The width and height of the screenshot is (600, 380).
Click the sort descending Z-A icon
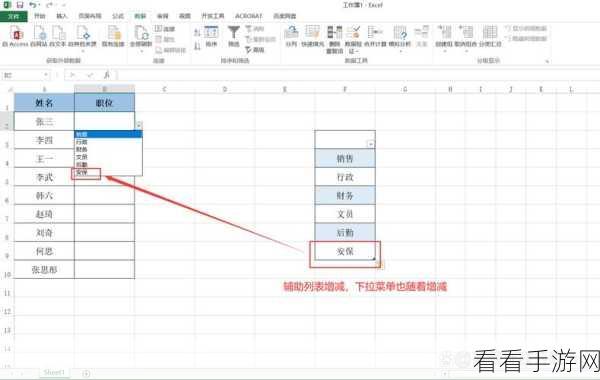[197, 46]
